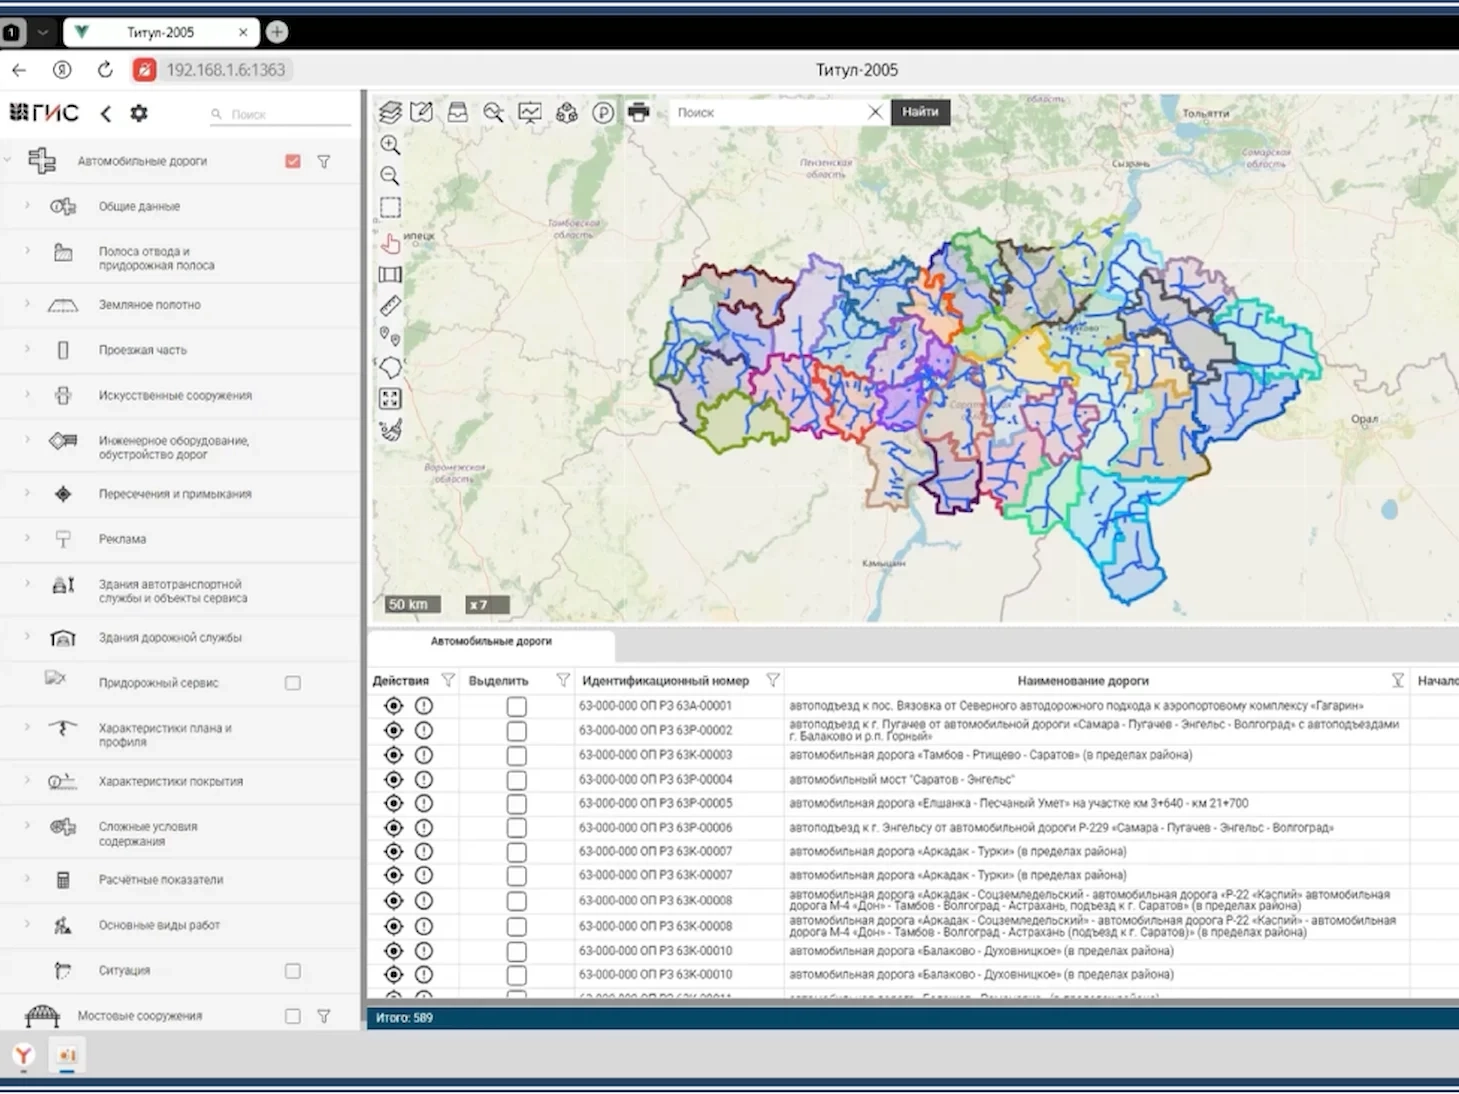This screenshot has height=1094, width=1459.
Task: Expand the Общие данные tree node
Action: [27, 206]
